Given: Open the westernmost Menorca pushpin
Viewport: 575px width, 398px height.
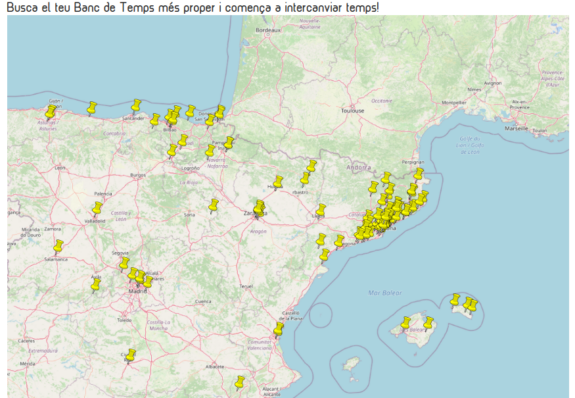Looking at the screenshot, I should coord(455,300).
